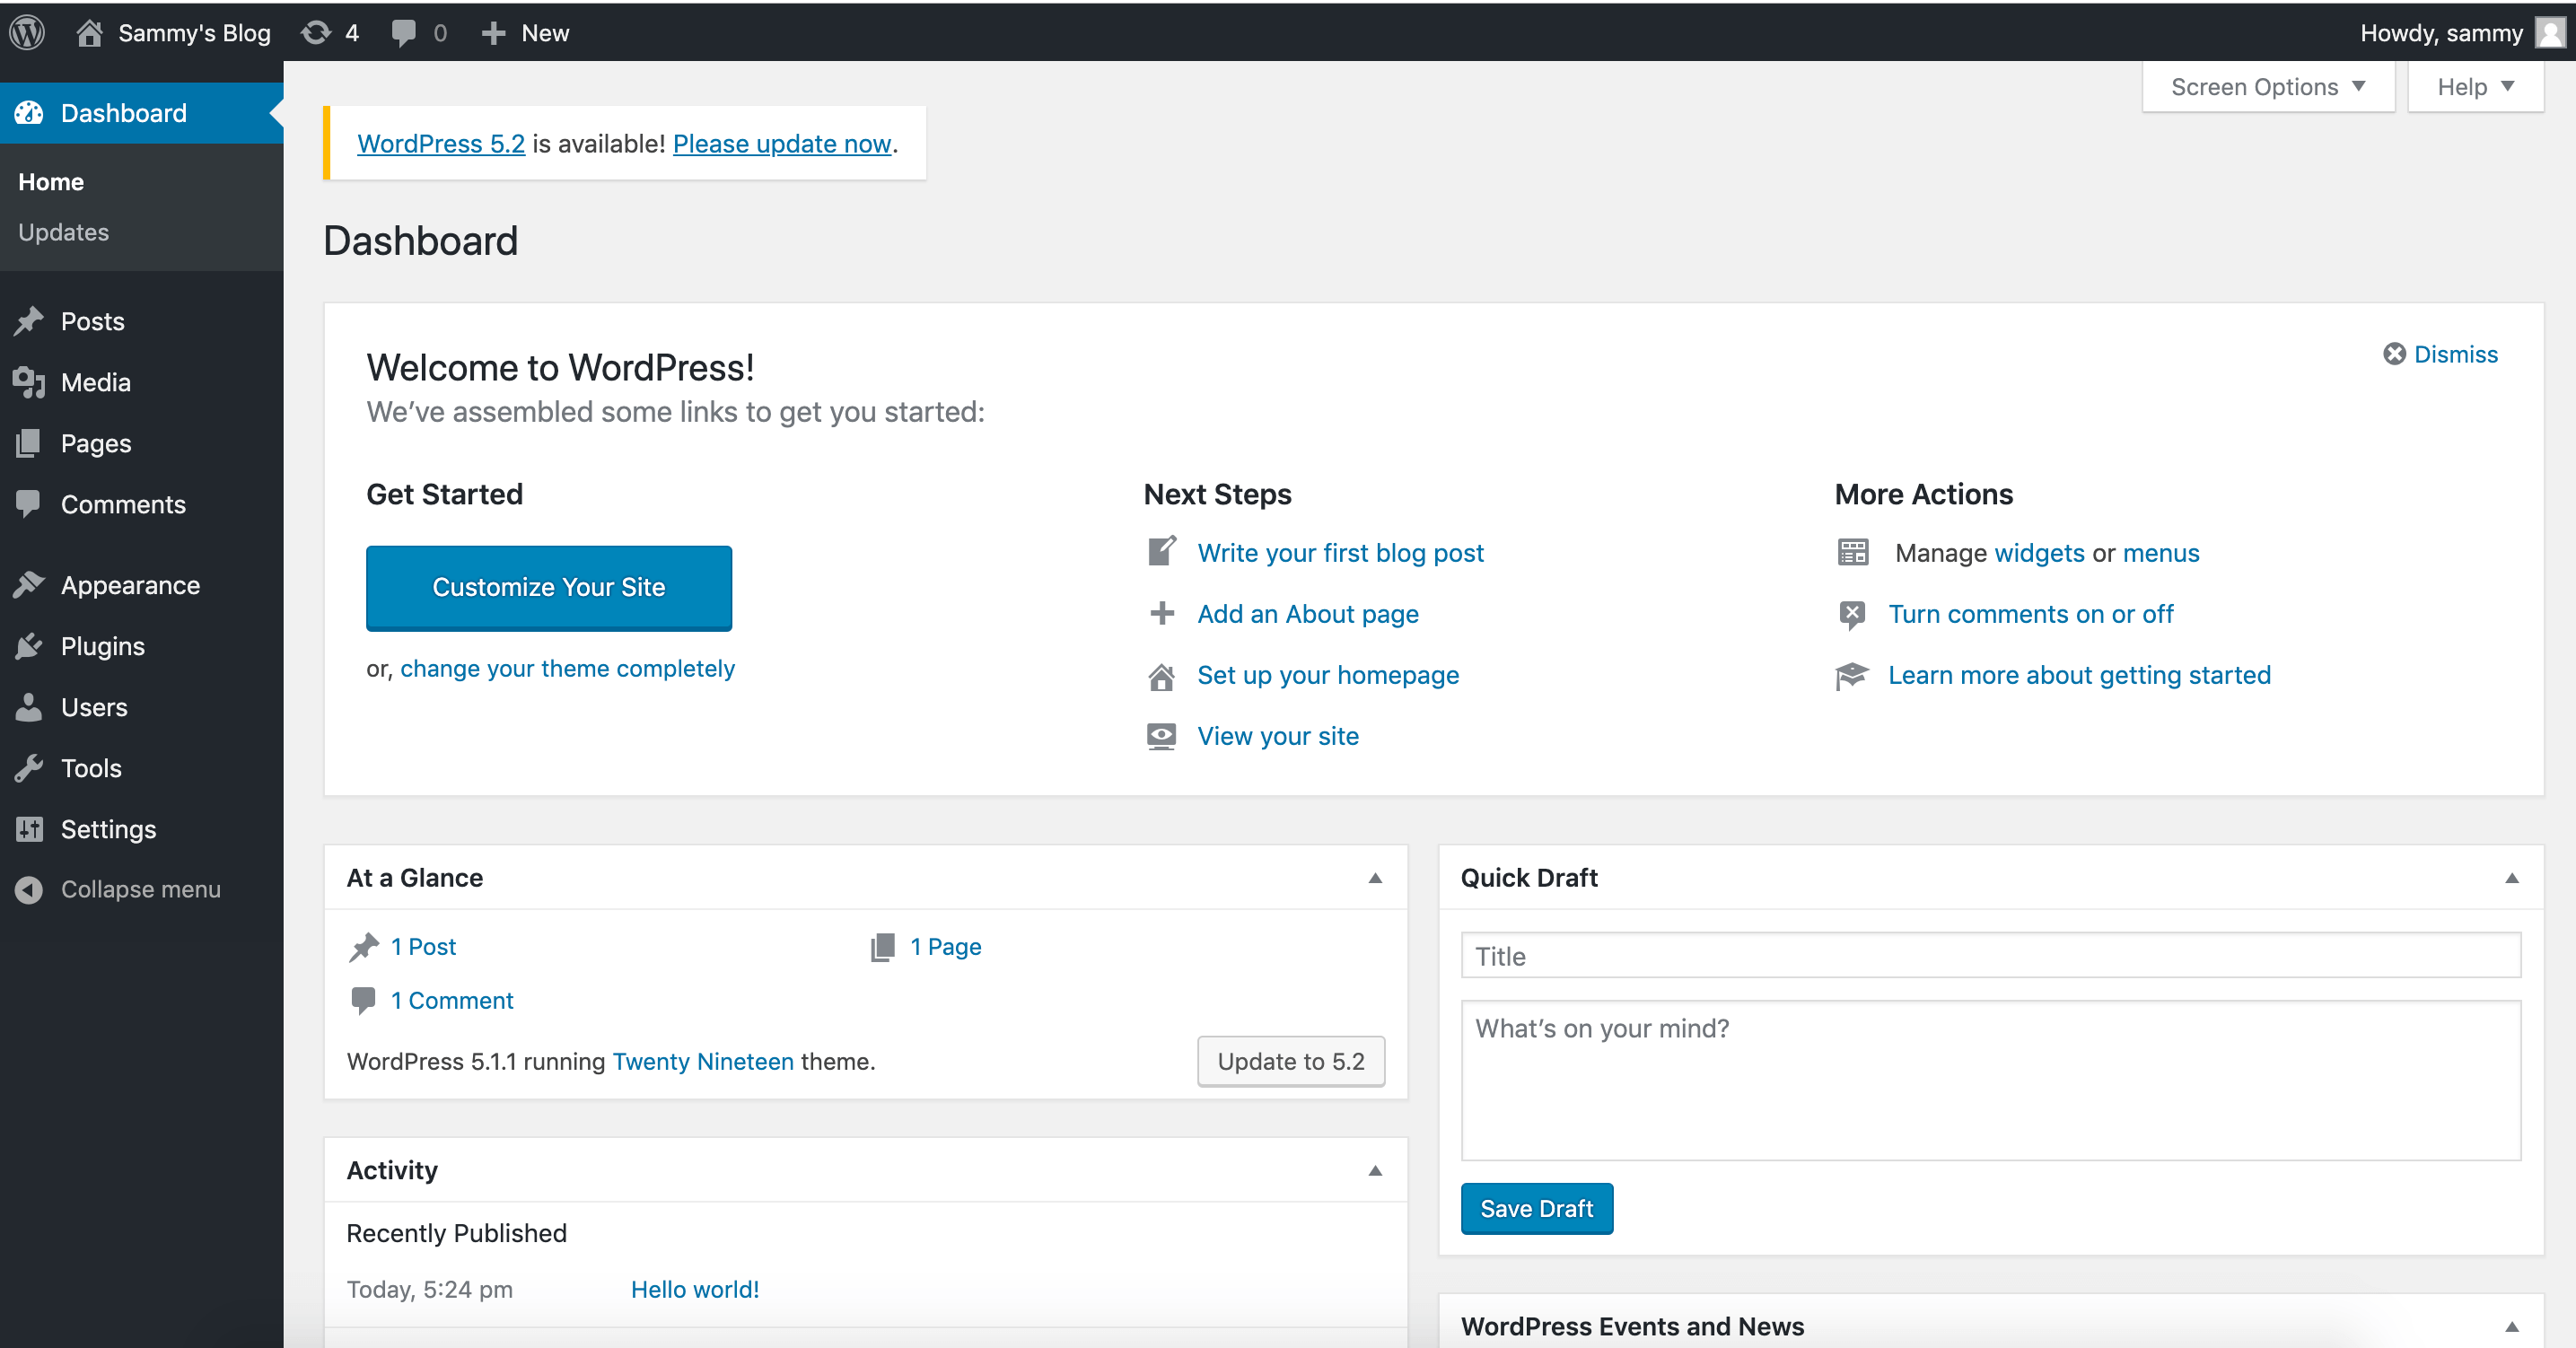Screen dimensions: 2576x1348
Task: Click the Updates menu item
Action: click(61, 230)
